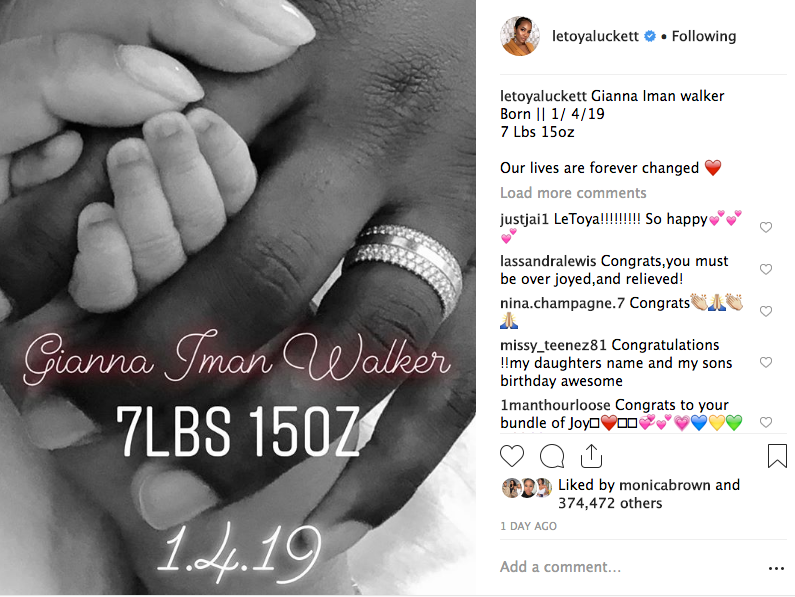This screenshot has width=795, height=597.
Task: Expand thread with Load more comments
Action: tap(573, 193)
